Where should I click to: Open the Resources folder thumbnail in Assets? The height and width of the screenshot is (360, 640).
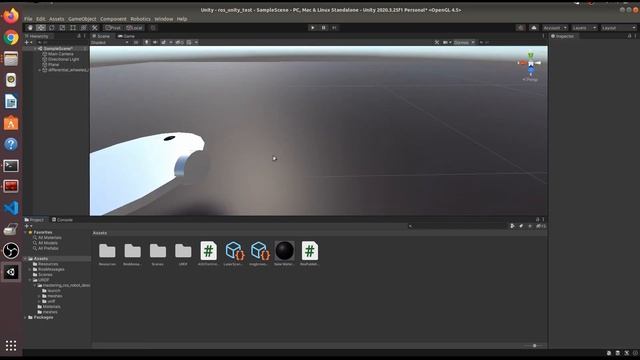(107, 251)
